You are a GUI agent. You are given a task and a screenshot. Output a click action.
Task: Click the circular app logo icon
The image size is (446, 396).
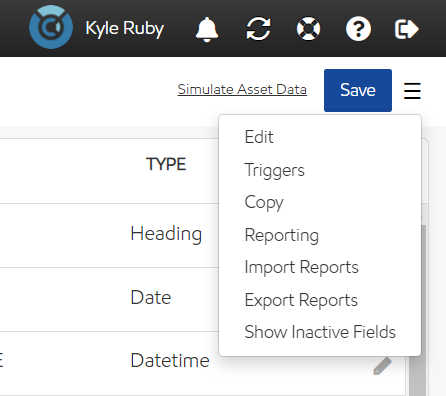[51, 27]
